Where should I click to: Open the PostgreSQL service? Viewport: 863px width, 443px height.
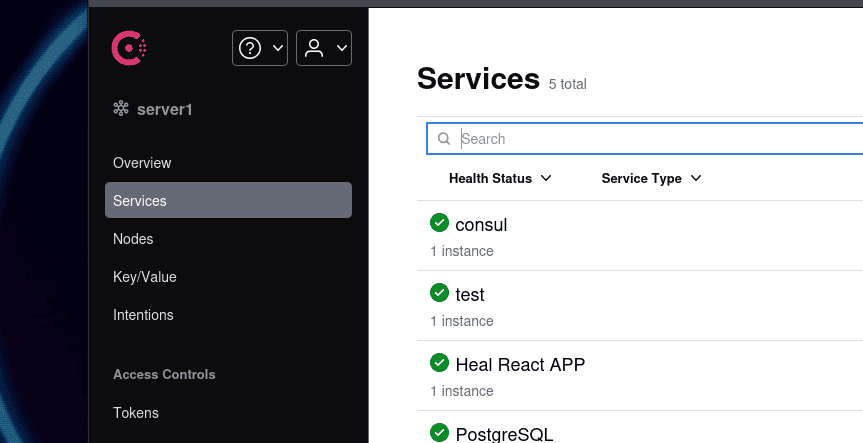tap(504, 434)
